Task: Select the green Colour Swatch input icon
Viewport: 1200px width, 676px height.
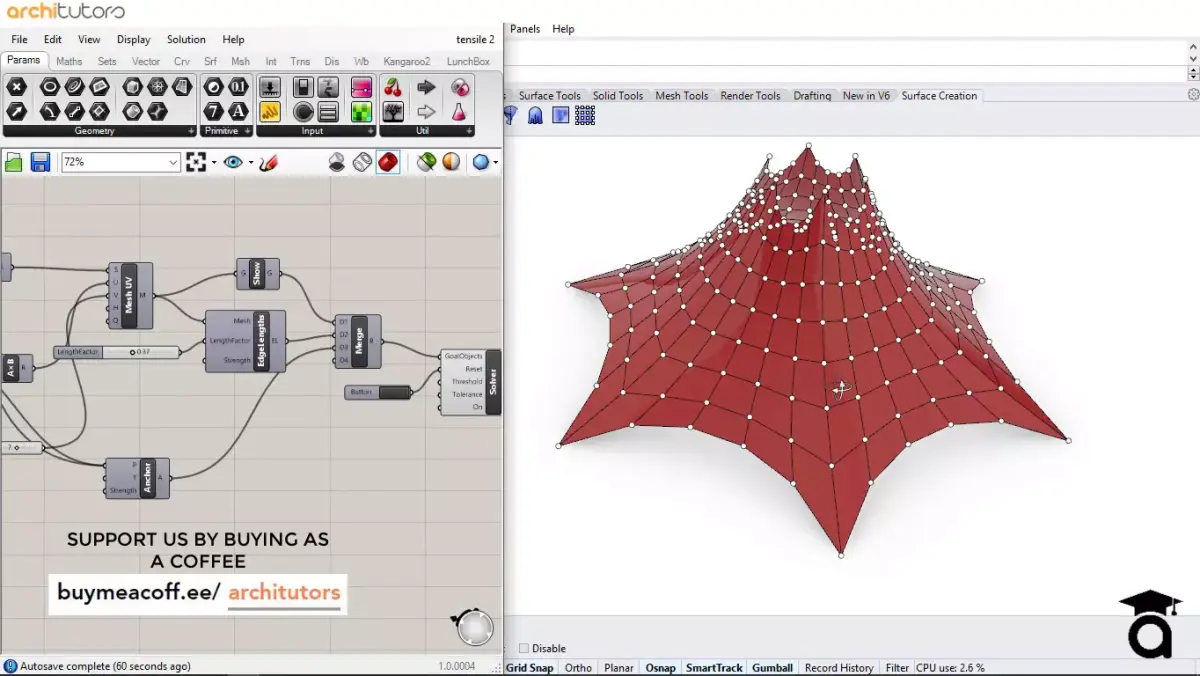Action: [x=362, y=111]
